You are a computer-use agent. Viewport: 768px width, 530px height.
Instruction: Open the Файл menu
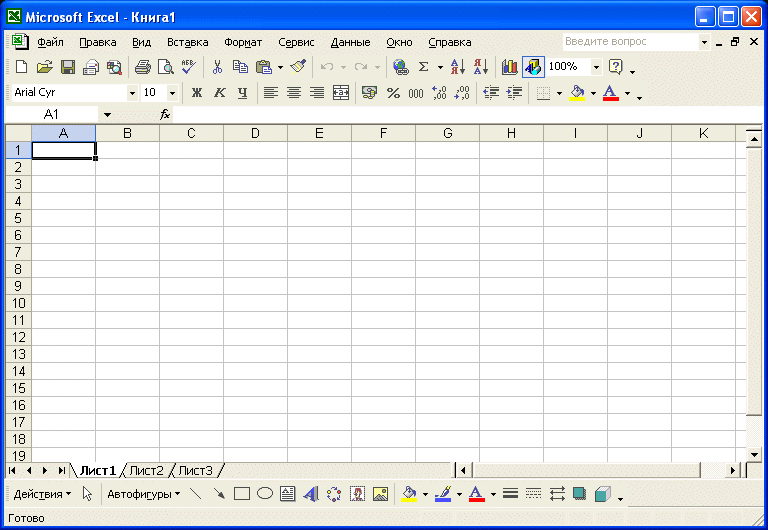tap(50, 42)
